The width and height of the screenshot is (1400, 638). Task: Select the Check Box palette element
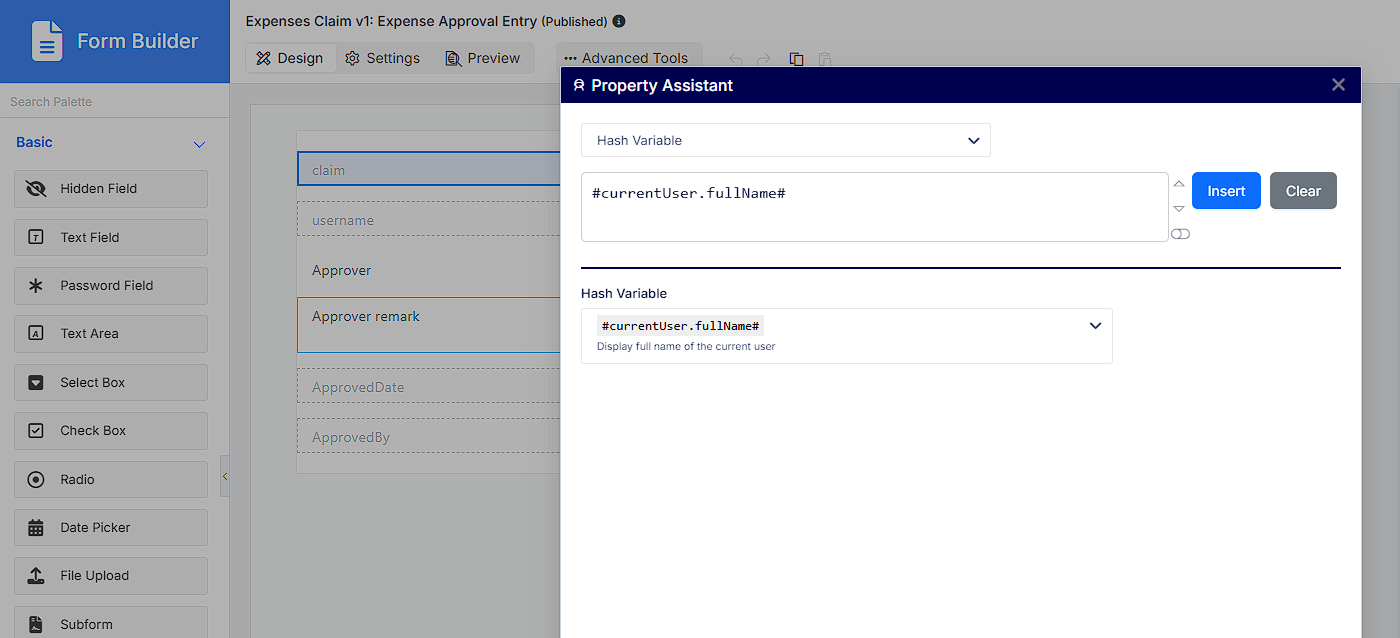pyautogui.click(x=111, y=431)
